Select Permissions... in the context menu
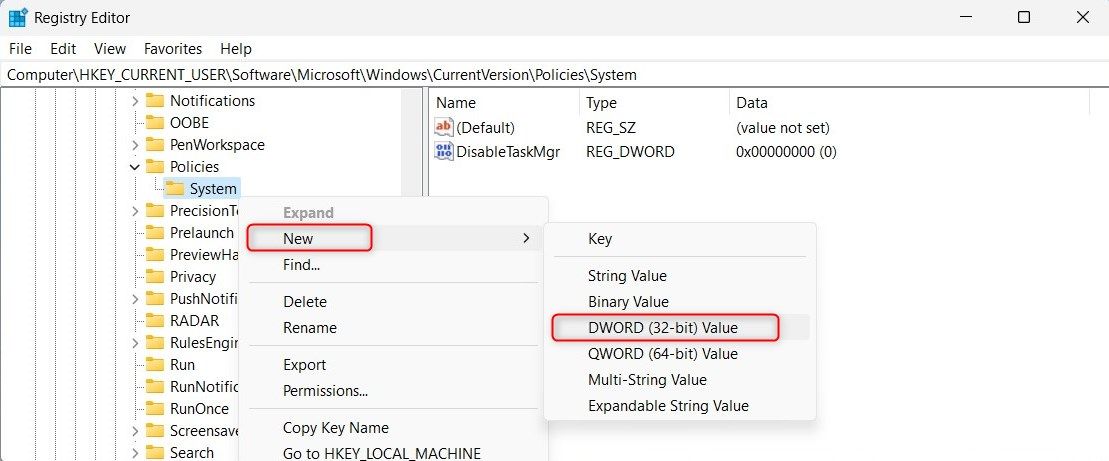This screenshot has width=1109, height=461. pyautogui.click(x=325, y=391)
